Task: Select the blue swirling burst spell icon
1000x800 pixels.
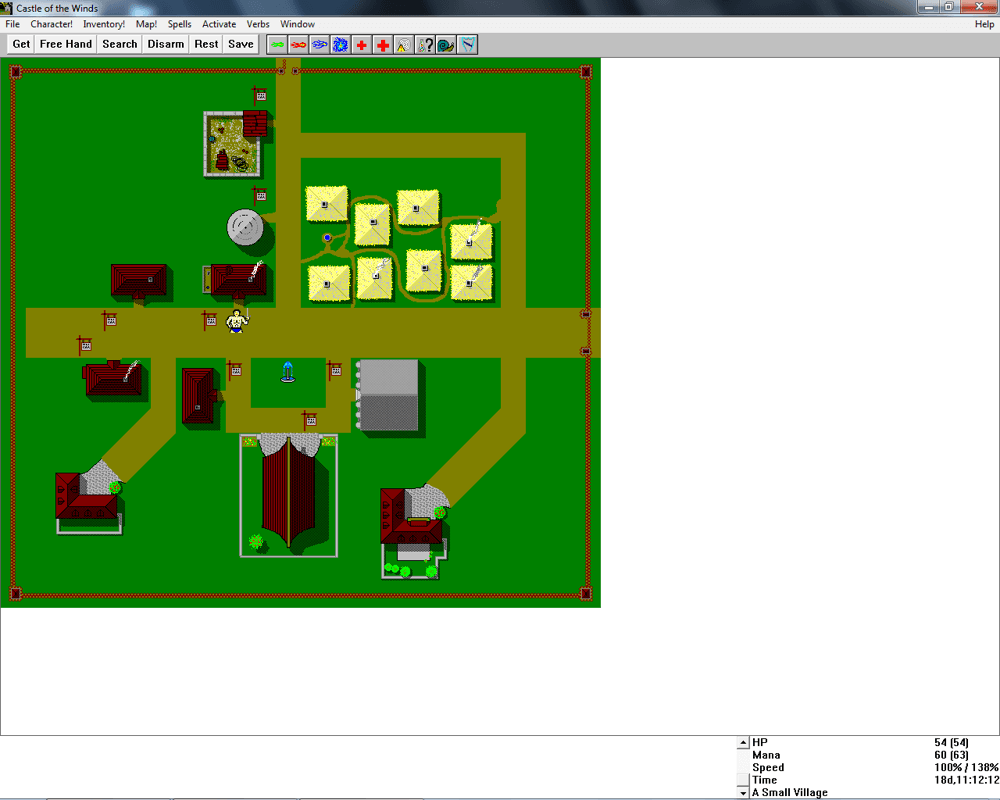Action: tap(340, 45)
